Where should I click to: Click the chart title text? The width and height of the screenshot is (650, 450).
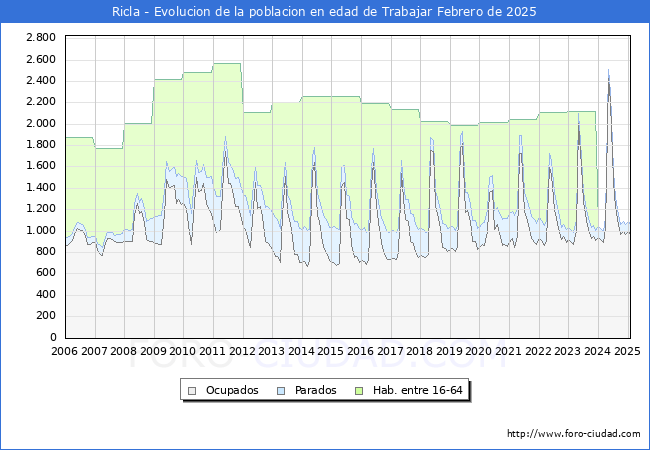coord(324,12)
